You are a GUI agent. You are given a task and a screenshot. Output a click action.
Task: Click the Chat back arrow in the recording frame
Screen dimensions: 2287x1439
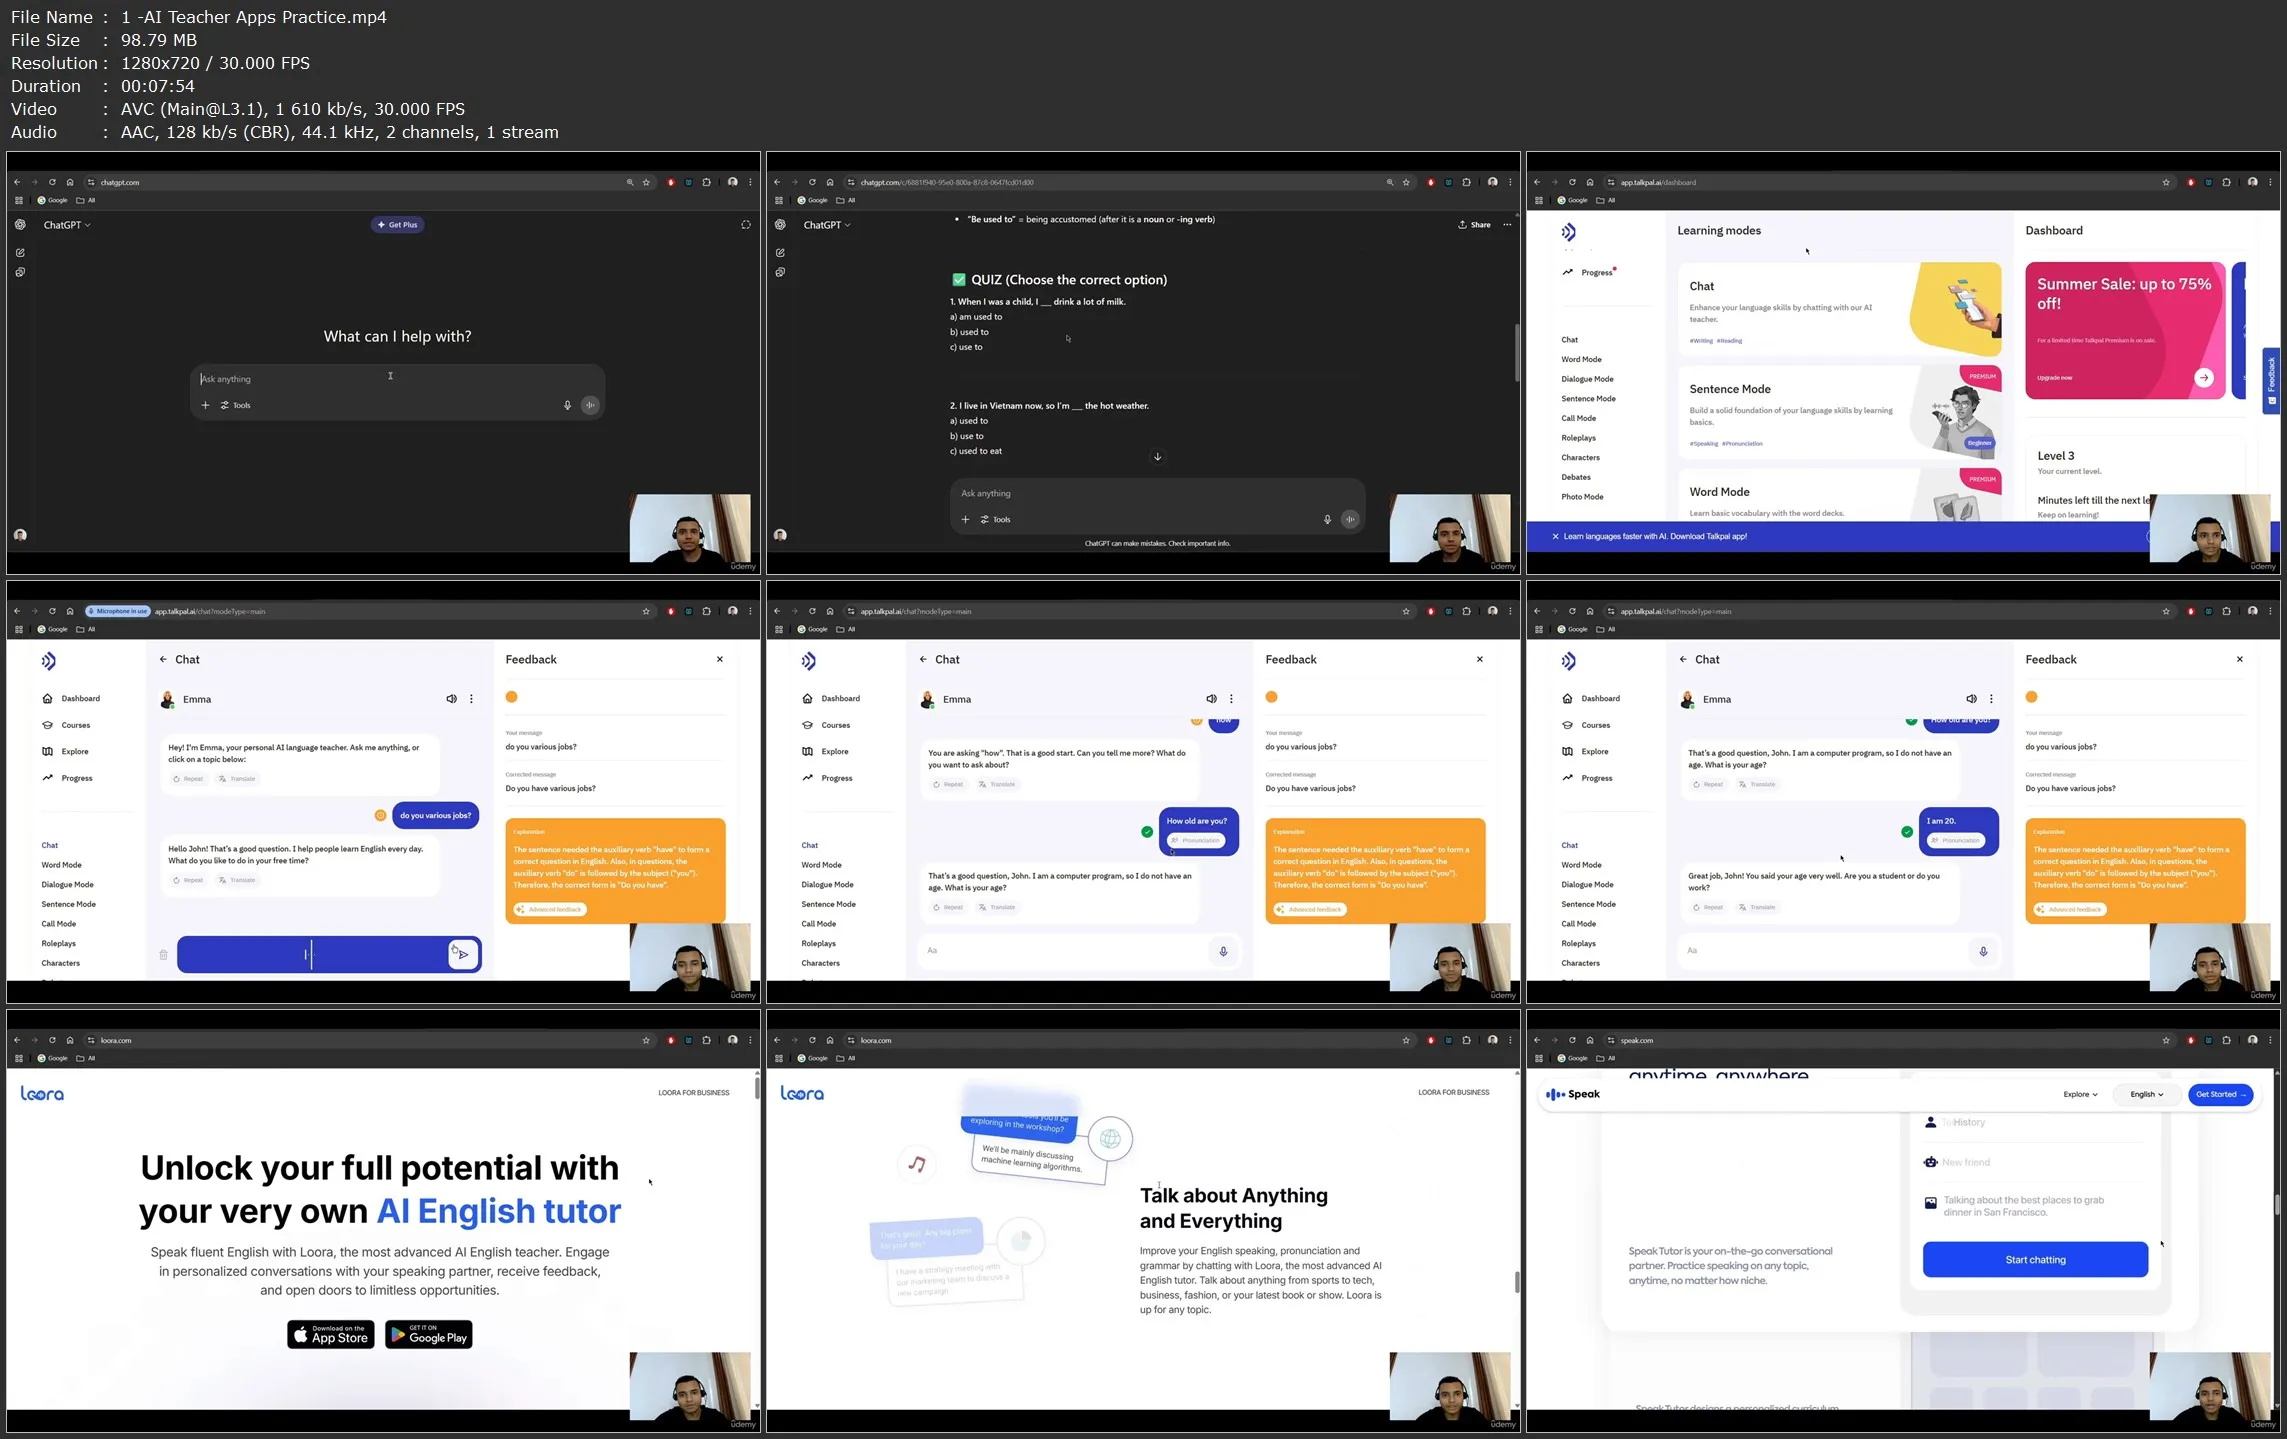[x=163, y=660]
